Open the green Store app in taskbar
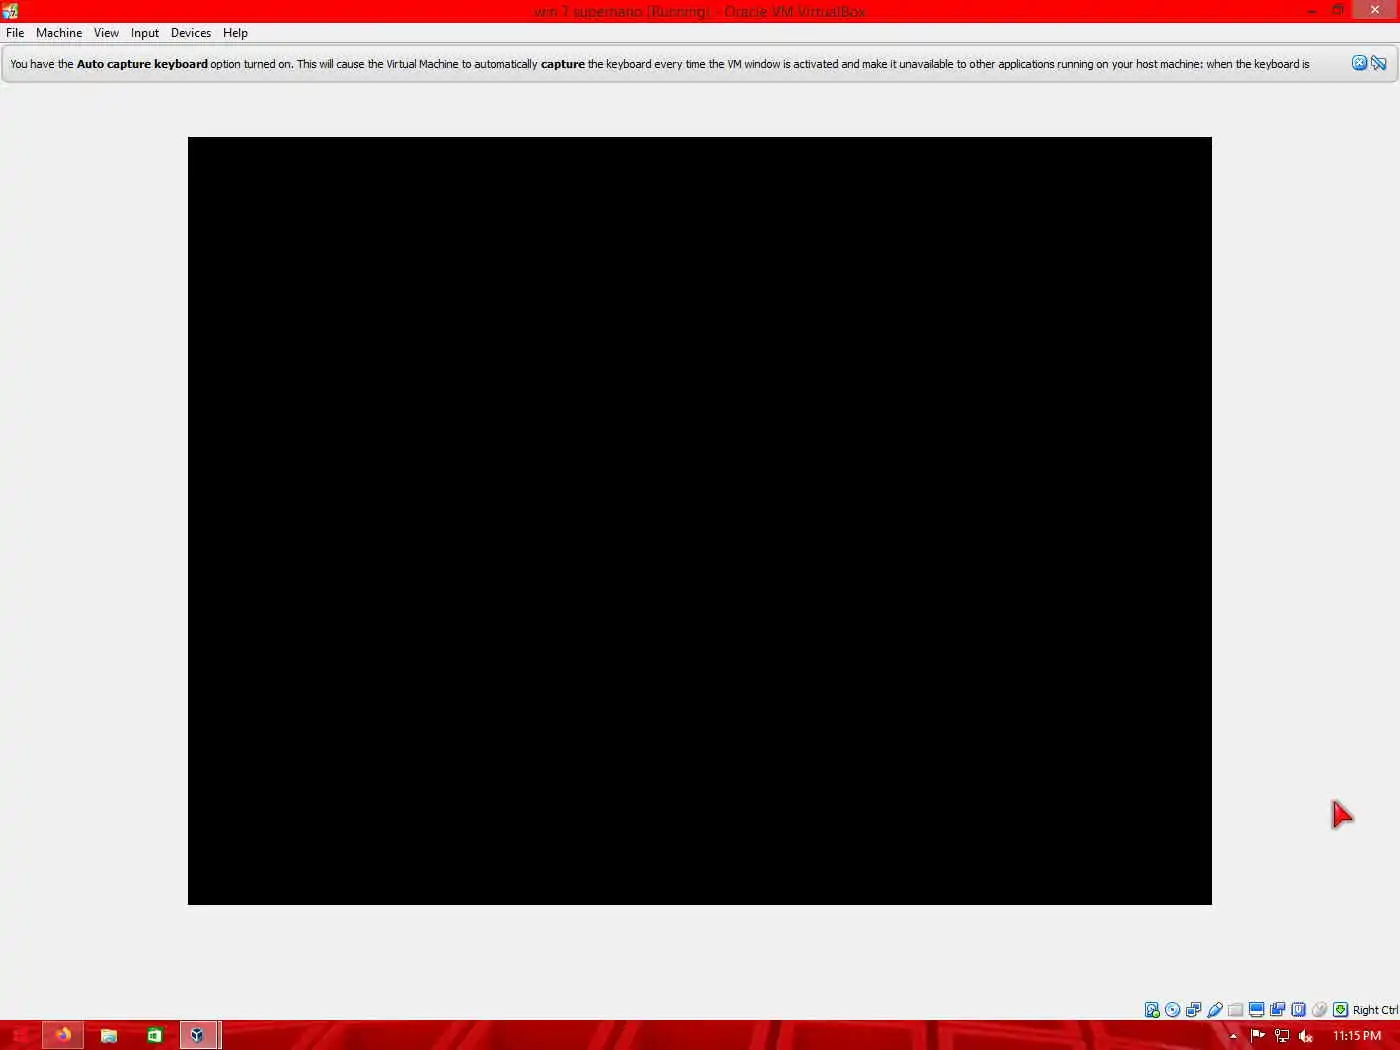Image resolution: width=1400 pixels, height=1050 pixels. (154, 1035)
